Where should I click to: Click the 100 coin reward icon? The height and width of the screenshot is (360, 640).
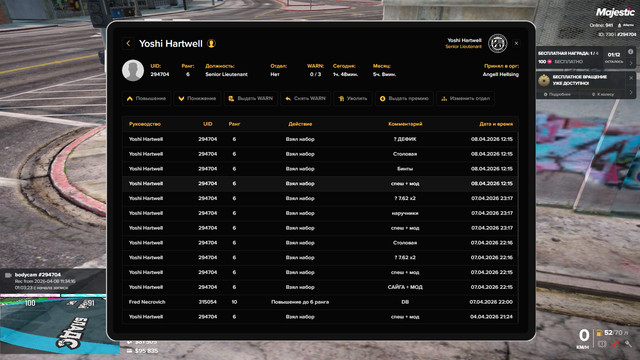(549, 62)
